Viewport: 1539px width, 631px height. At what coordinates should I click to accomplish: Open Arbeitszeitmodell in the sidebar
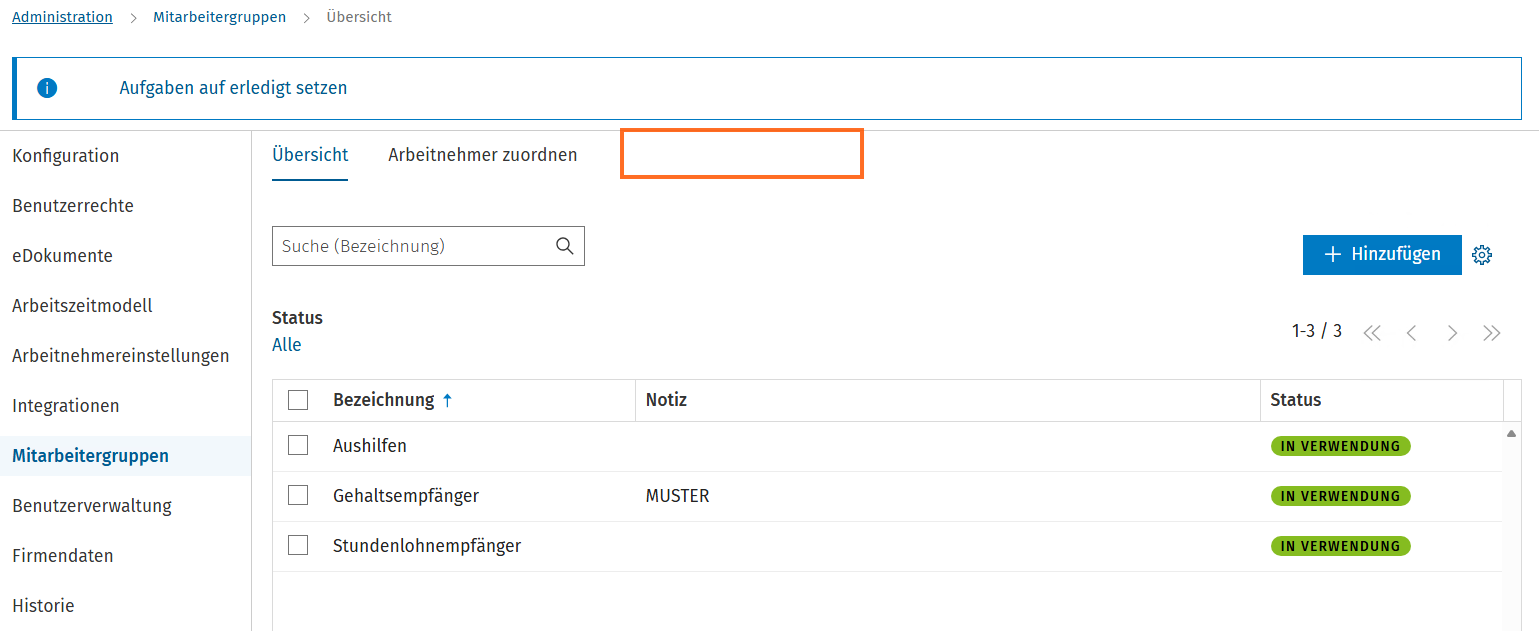(82, 306)
